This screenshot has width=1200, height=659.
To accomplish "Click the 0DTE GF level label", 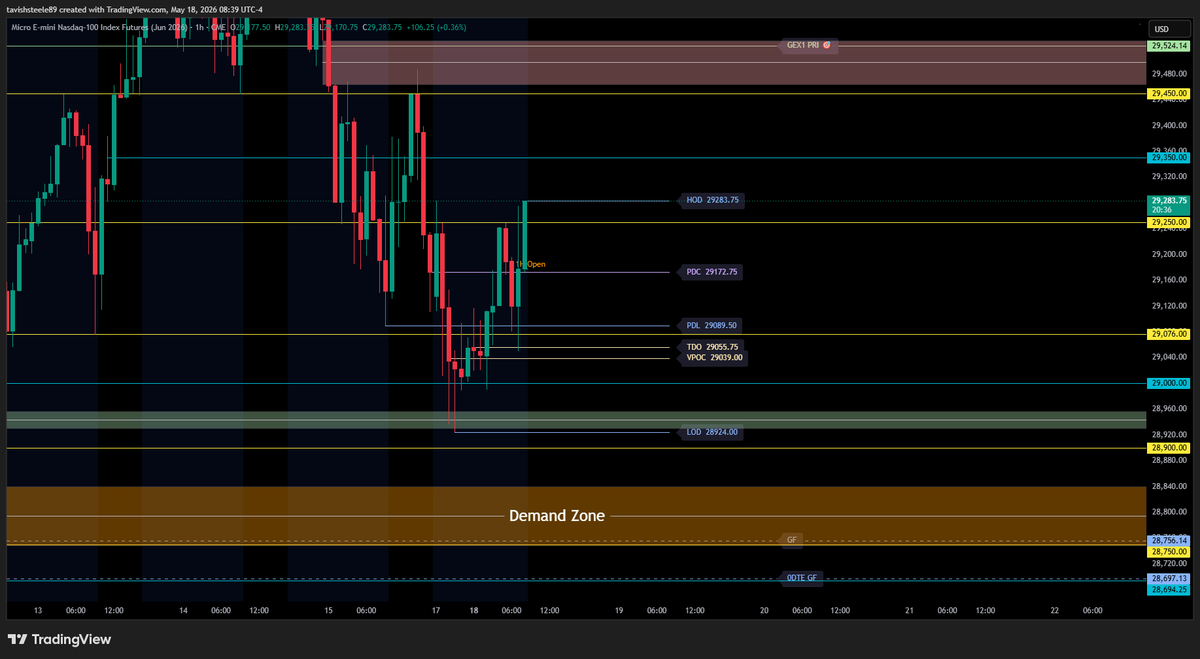I will pos(802,578).
